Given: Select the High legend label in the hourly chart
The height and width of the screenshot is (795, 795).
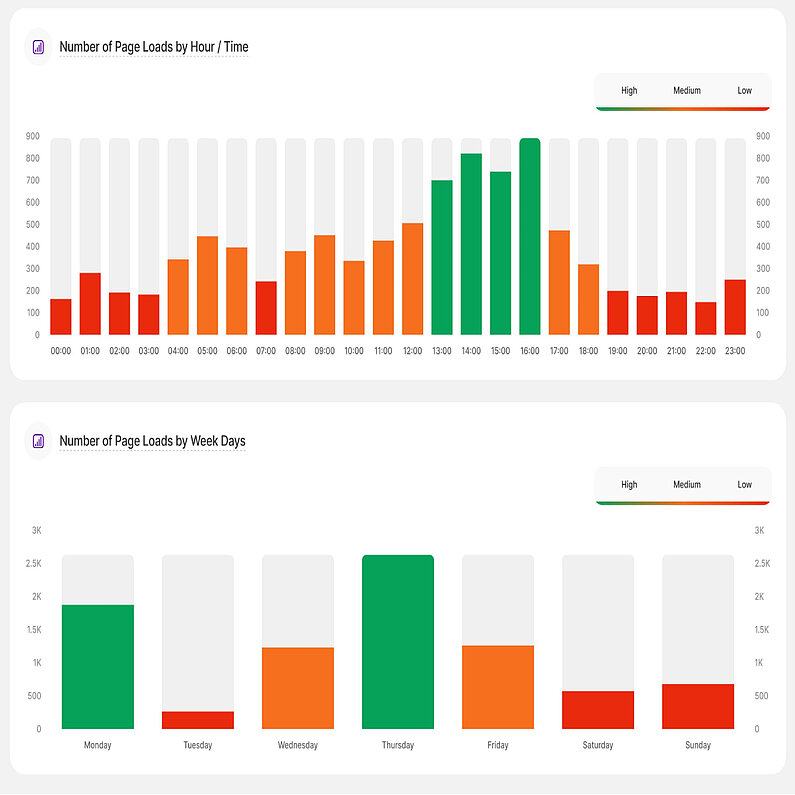Looking at the screenshot, I should click(x=628, y=91).
